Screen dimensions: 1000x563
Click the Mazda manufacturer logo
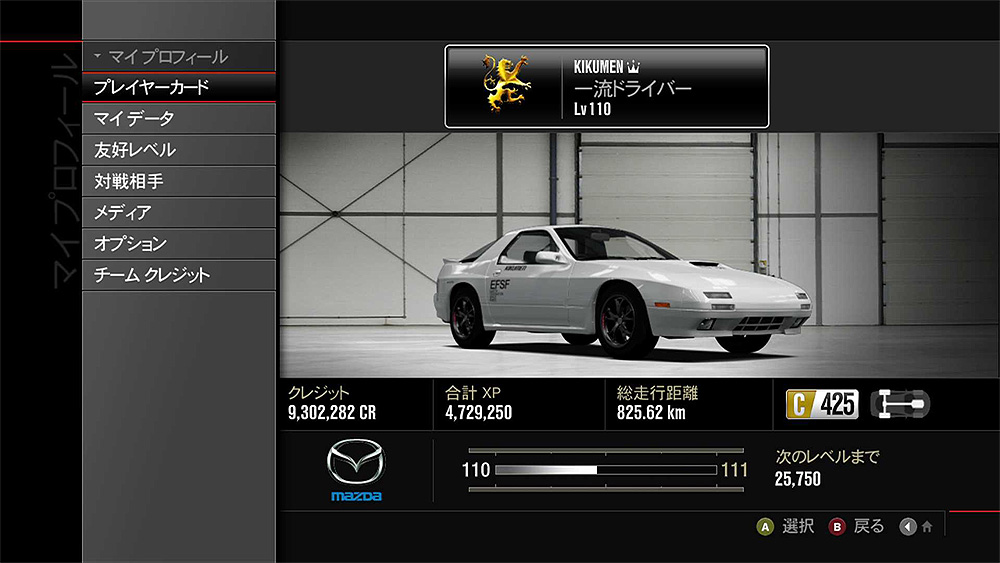[357, 471]
